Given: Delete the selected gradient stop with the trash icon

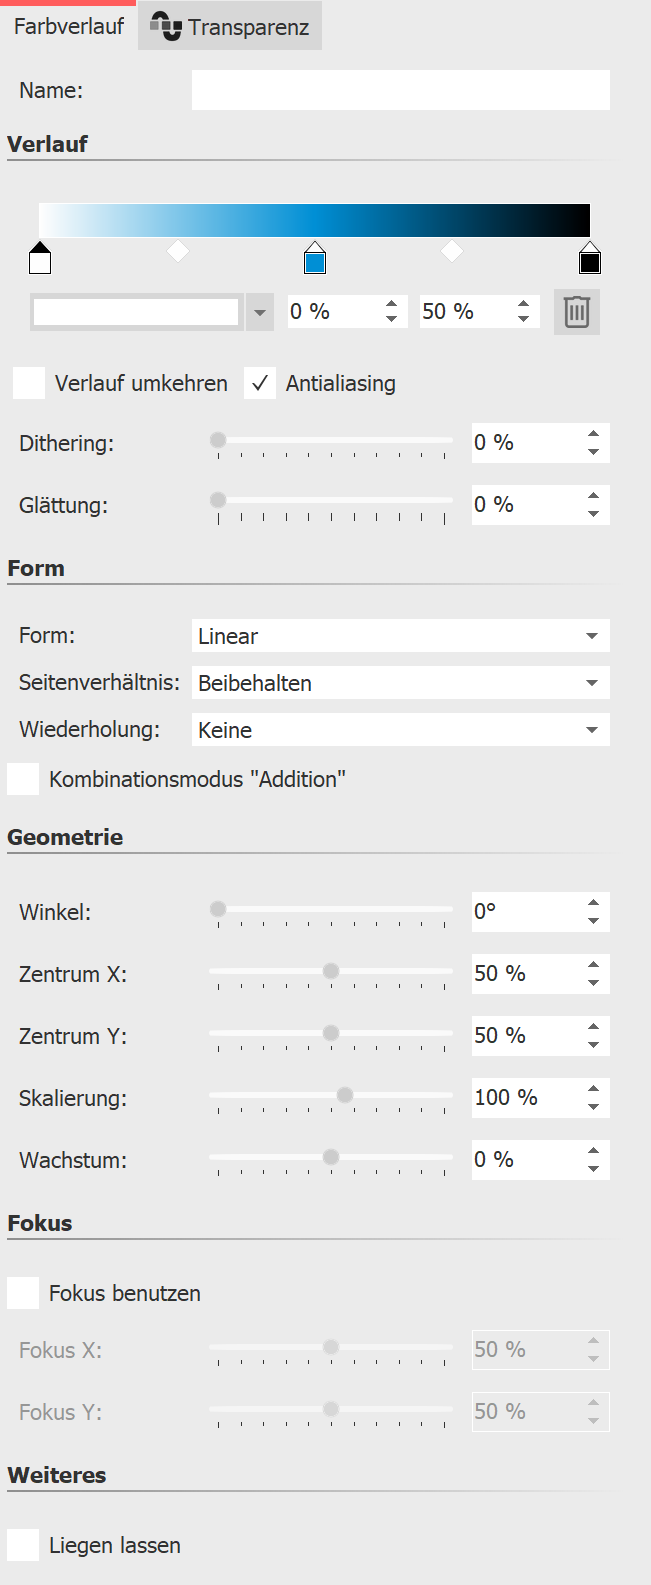Looking at the screenshot, I should (576, 311).
